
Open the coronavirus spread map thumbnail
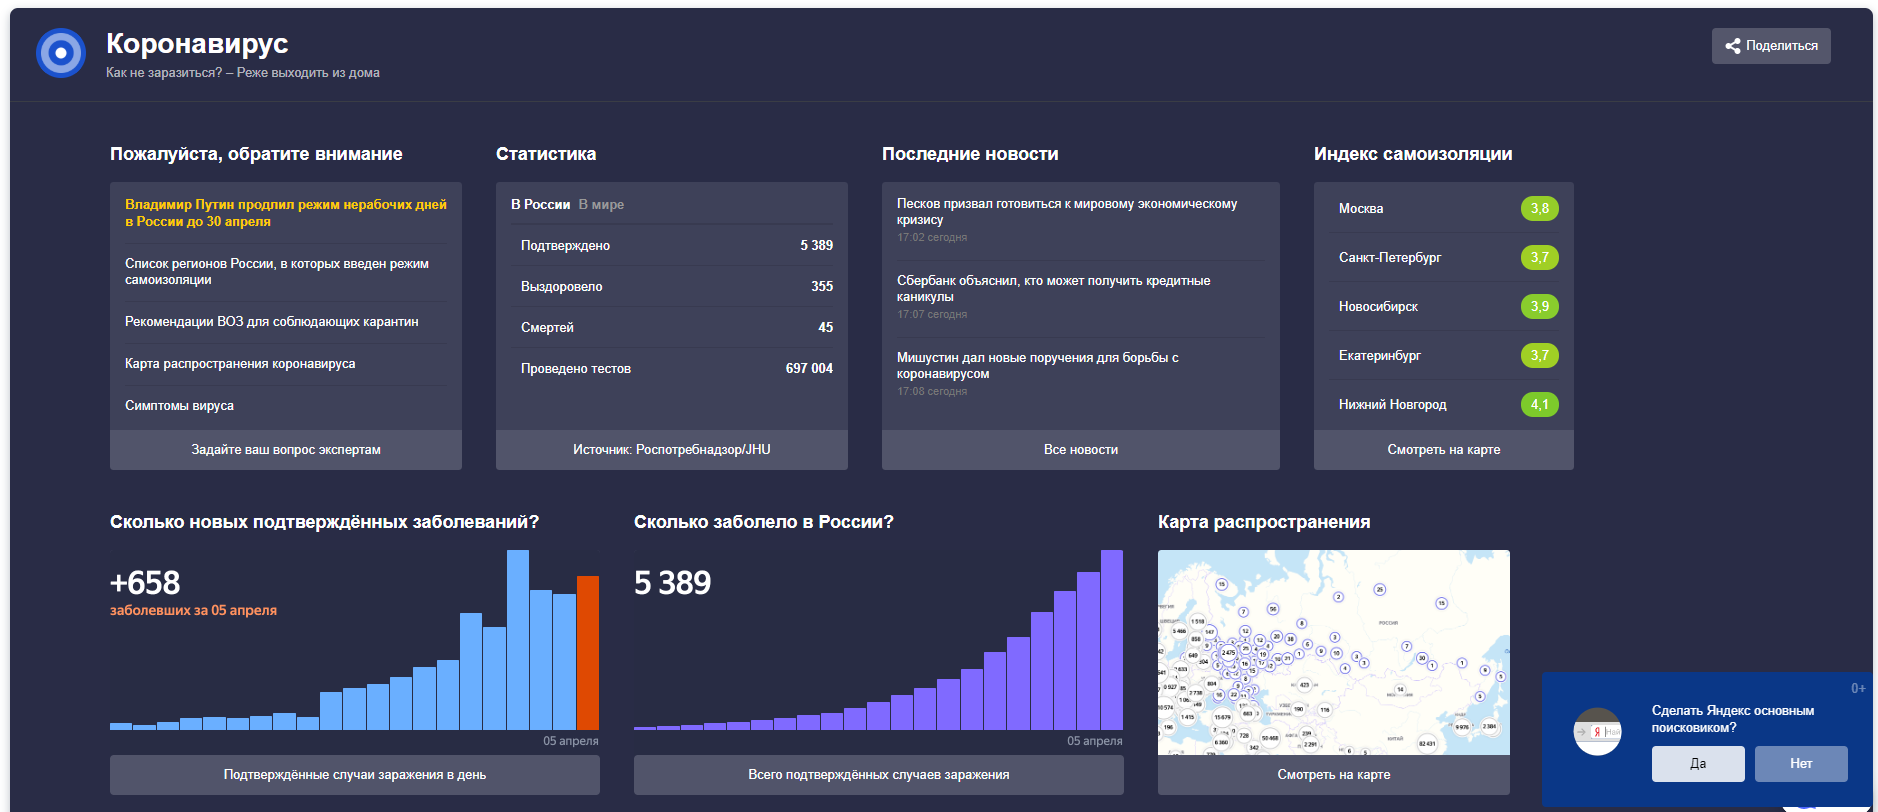point(1334,652)
